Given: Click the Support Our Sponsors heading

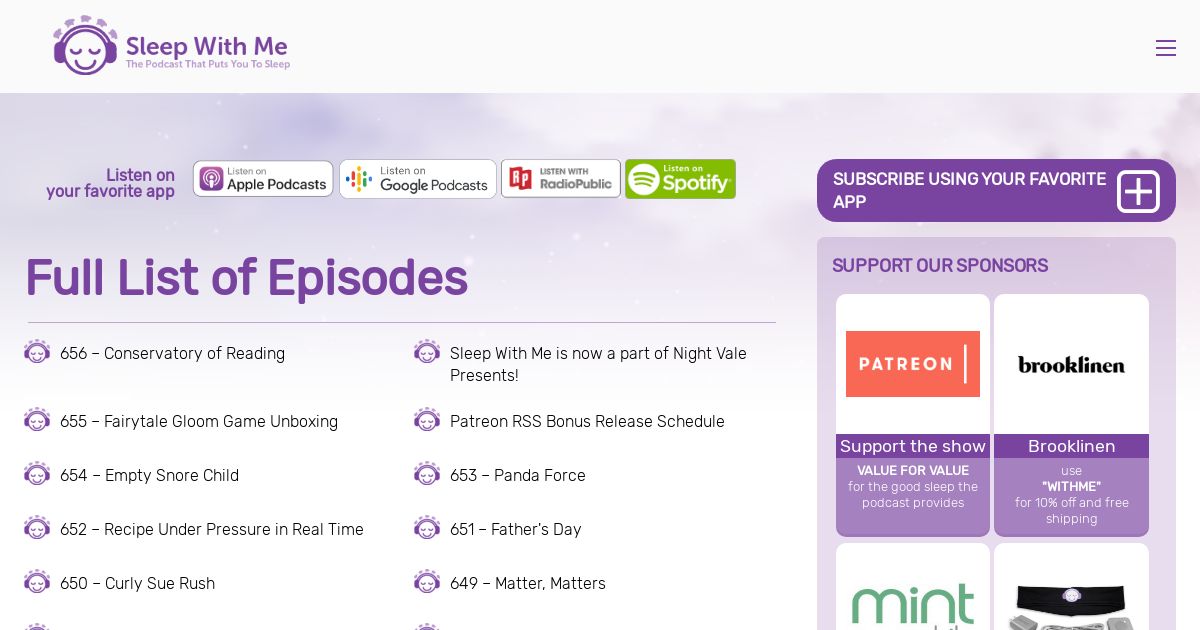Looking at the screenshot, I should point(940,265).
